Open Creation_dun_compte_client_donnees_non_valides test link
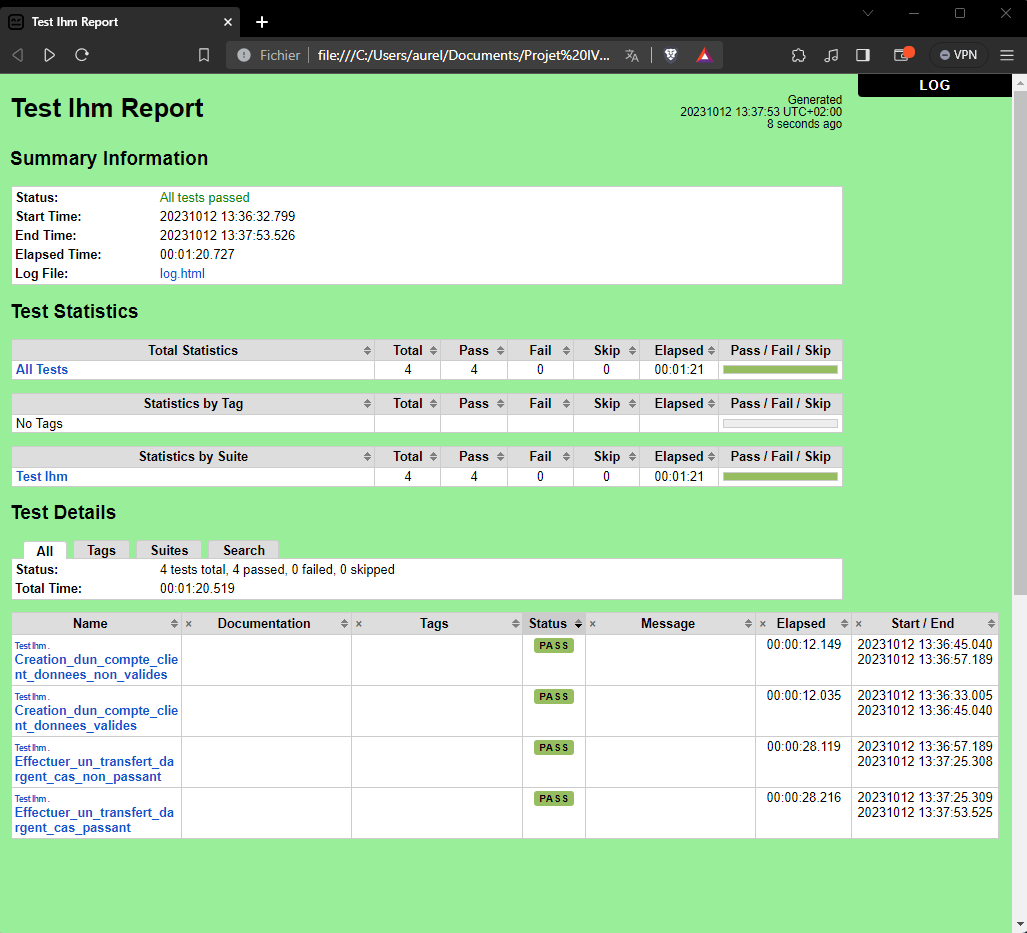The image size is (1027, 933). click(96, 667)
